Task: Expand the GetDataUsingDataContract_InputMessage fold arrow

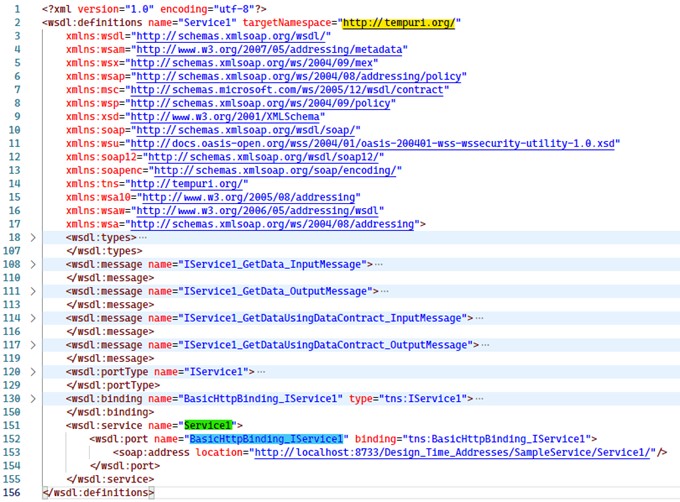Action: [x=32, y=318]
